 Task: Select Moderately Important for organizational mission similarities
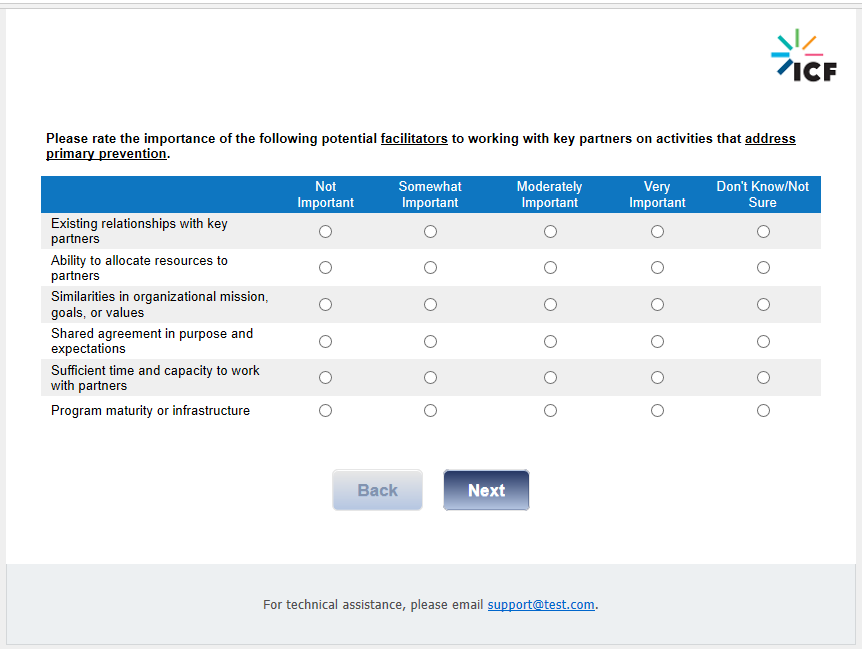550,304
